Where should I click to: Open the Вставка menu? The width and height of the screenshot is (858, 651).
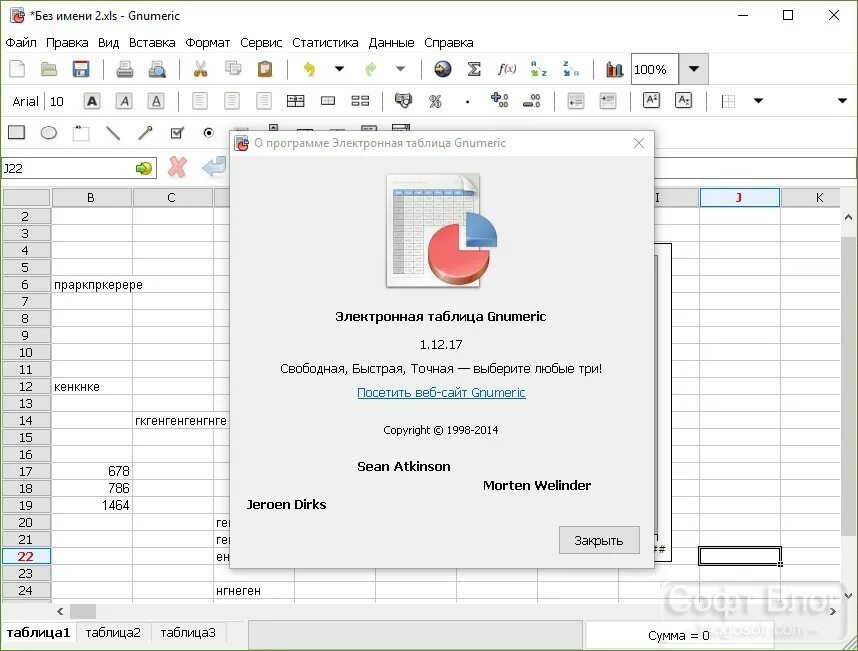pyautogui.click(x=152, y=43)
